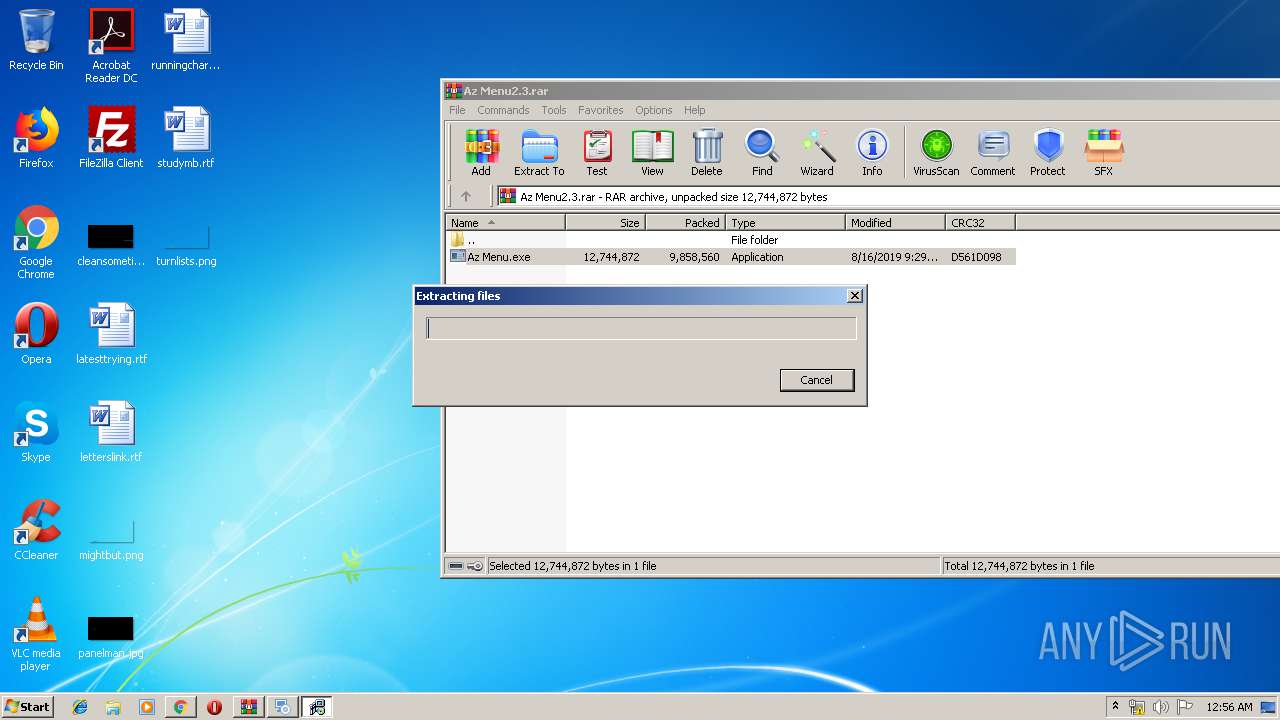Image resolution: width=1280 pixels, height=720 pixels.
Task: Open the Options menu
Action: point(653,110)
